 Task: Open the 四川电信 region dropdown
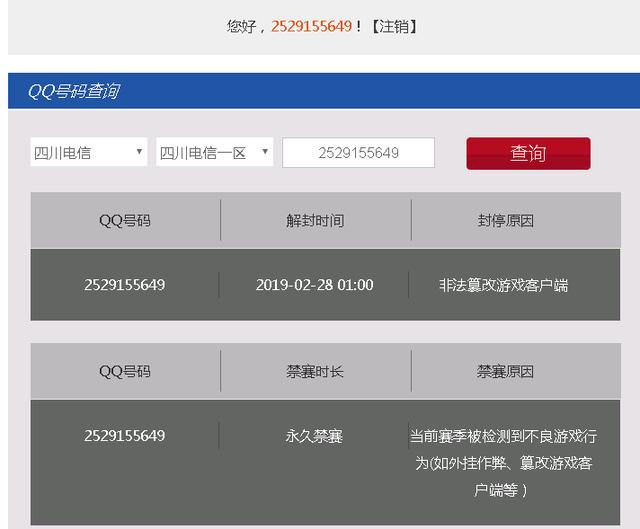click(89, 152)
